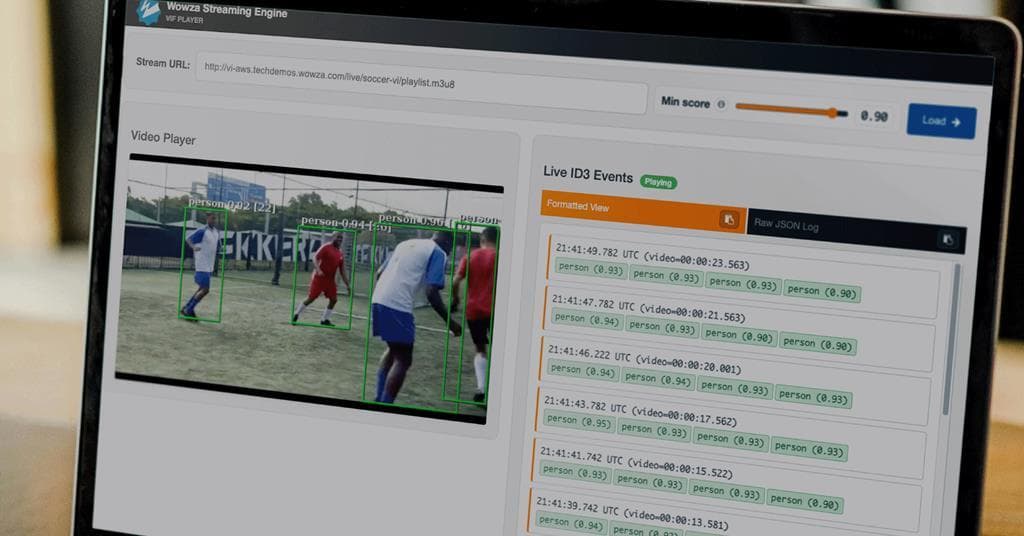Image resolution: width=1024 pixels, height=536 pixels.
Task: Select the 21:41:41.742 UTC event timestamp
Action: tap(636, 461)
